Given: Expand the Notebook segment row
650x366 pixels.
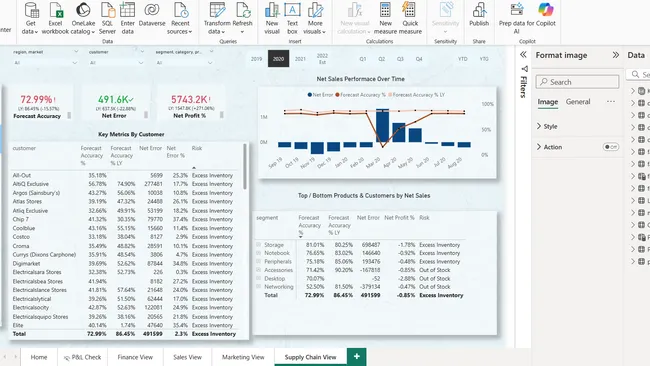Looking at the screenshot, I should (x=258, y=253).
